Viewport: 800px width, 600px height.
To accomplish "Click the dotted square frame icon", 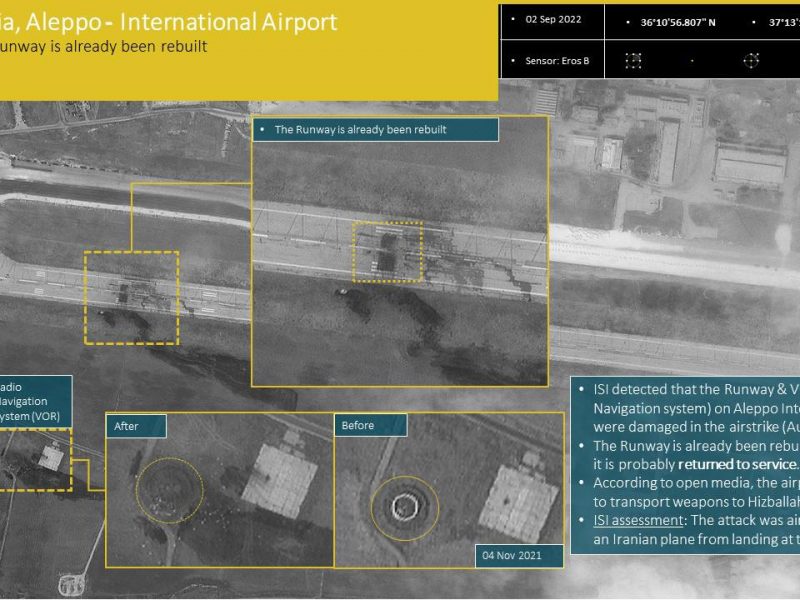I will pos(633,61).
